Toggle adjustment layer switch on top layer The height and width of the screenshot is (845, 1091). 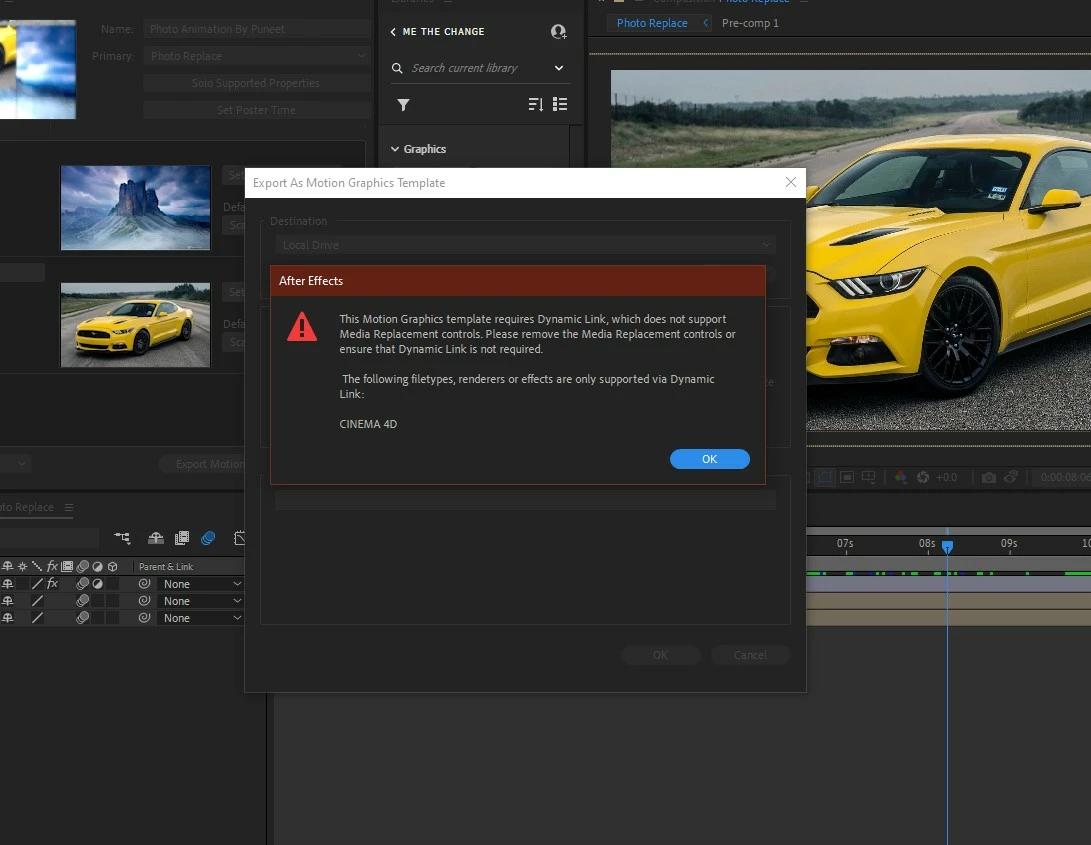pyautogui.click(x=97, y=584)
